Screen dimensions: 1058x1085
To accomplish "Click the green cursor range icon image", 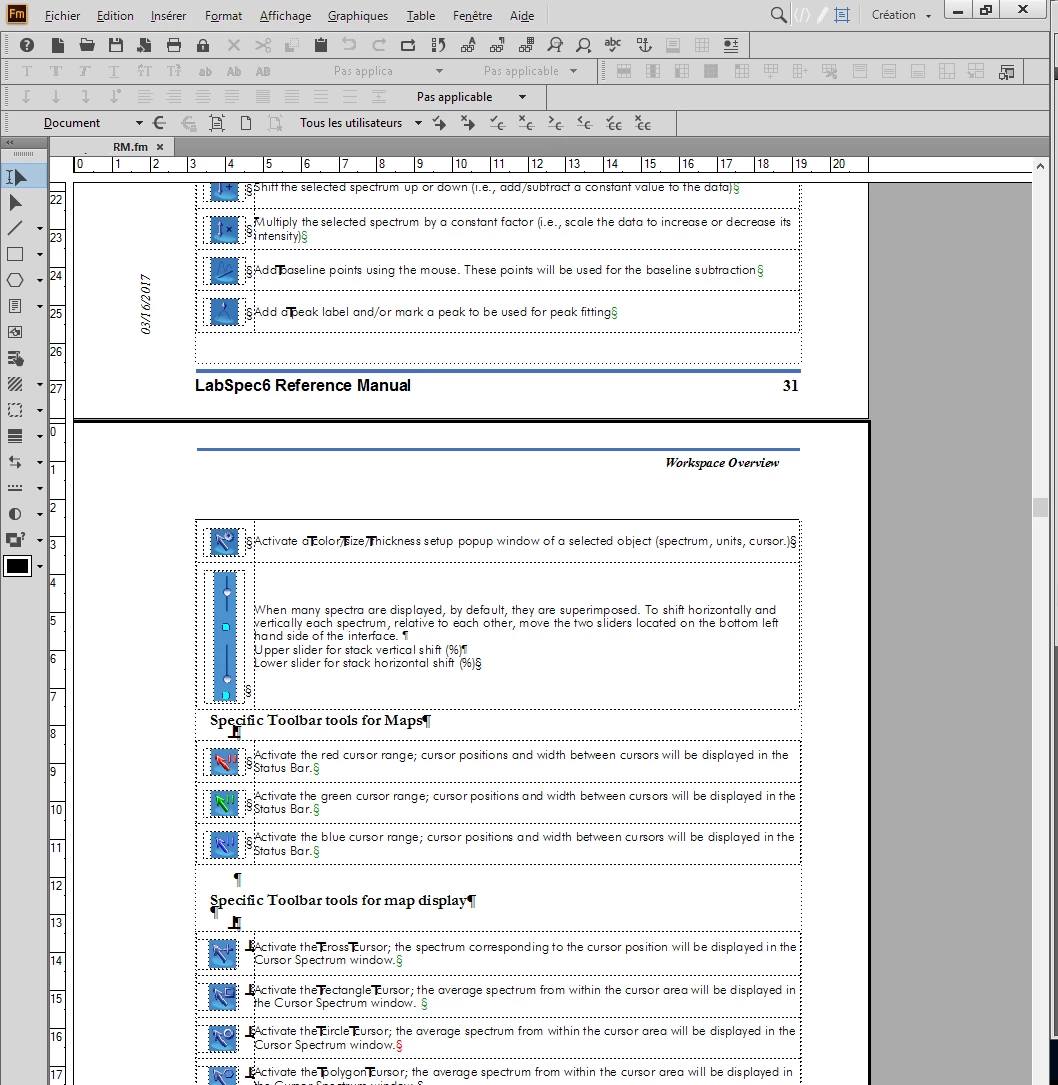I will [224, 803].
